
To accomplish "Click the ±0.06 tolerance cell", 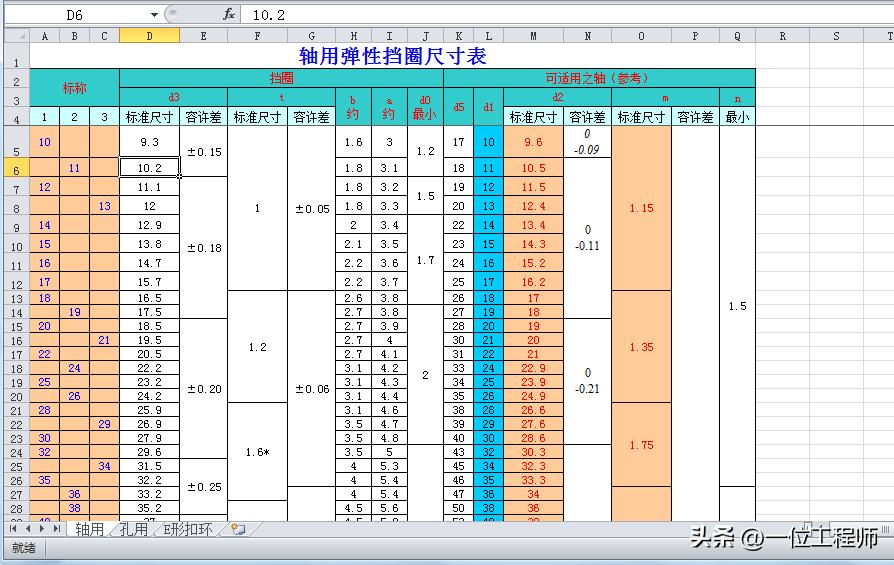I will [x=311, y=389].
